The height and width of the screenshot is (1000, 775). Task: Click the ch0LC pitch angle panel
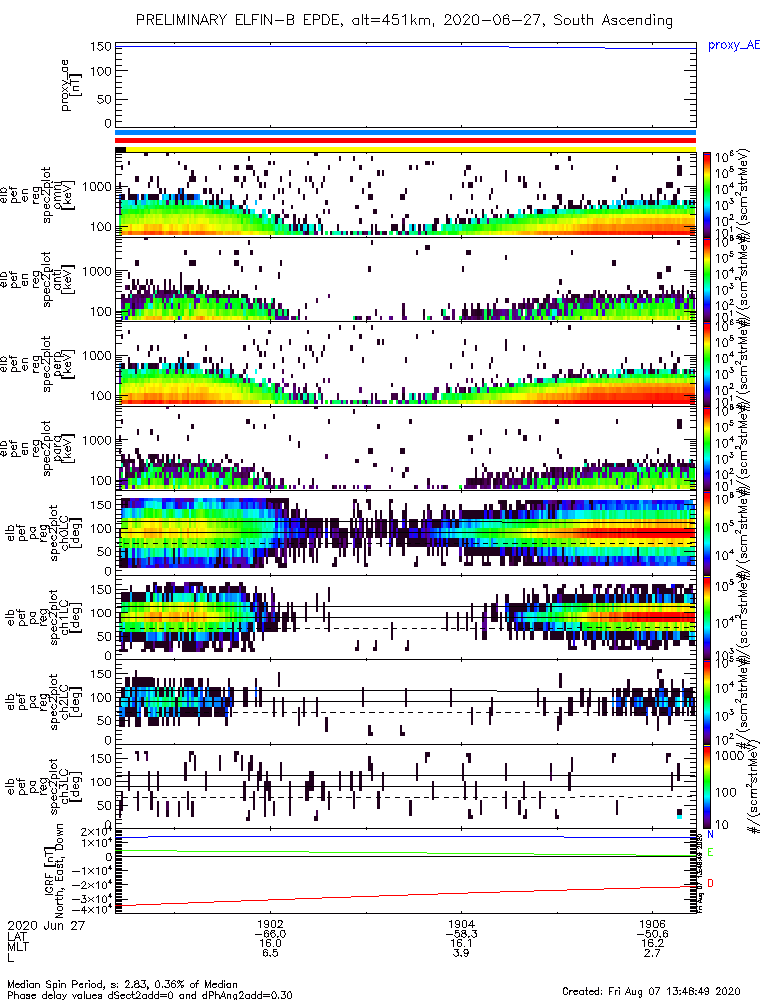click(x=406, y=533)
